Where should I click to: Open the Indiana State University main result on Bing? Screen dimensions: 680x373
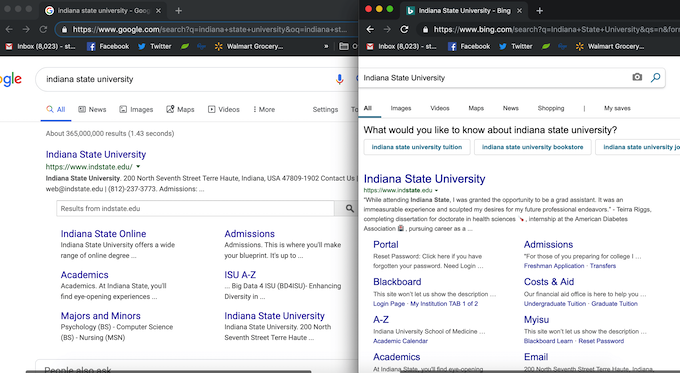pos(424,179)
